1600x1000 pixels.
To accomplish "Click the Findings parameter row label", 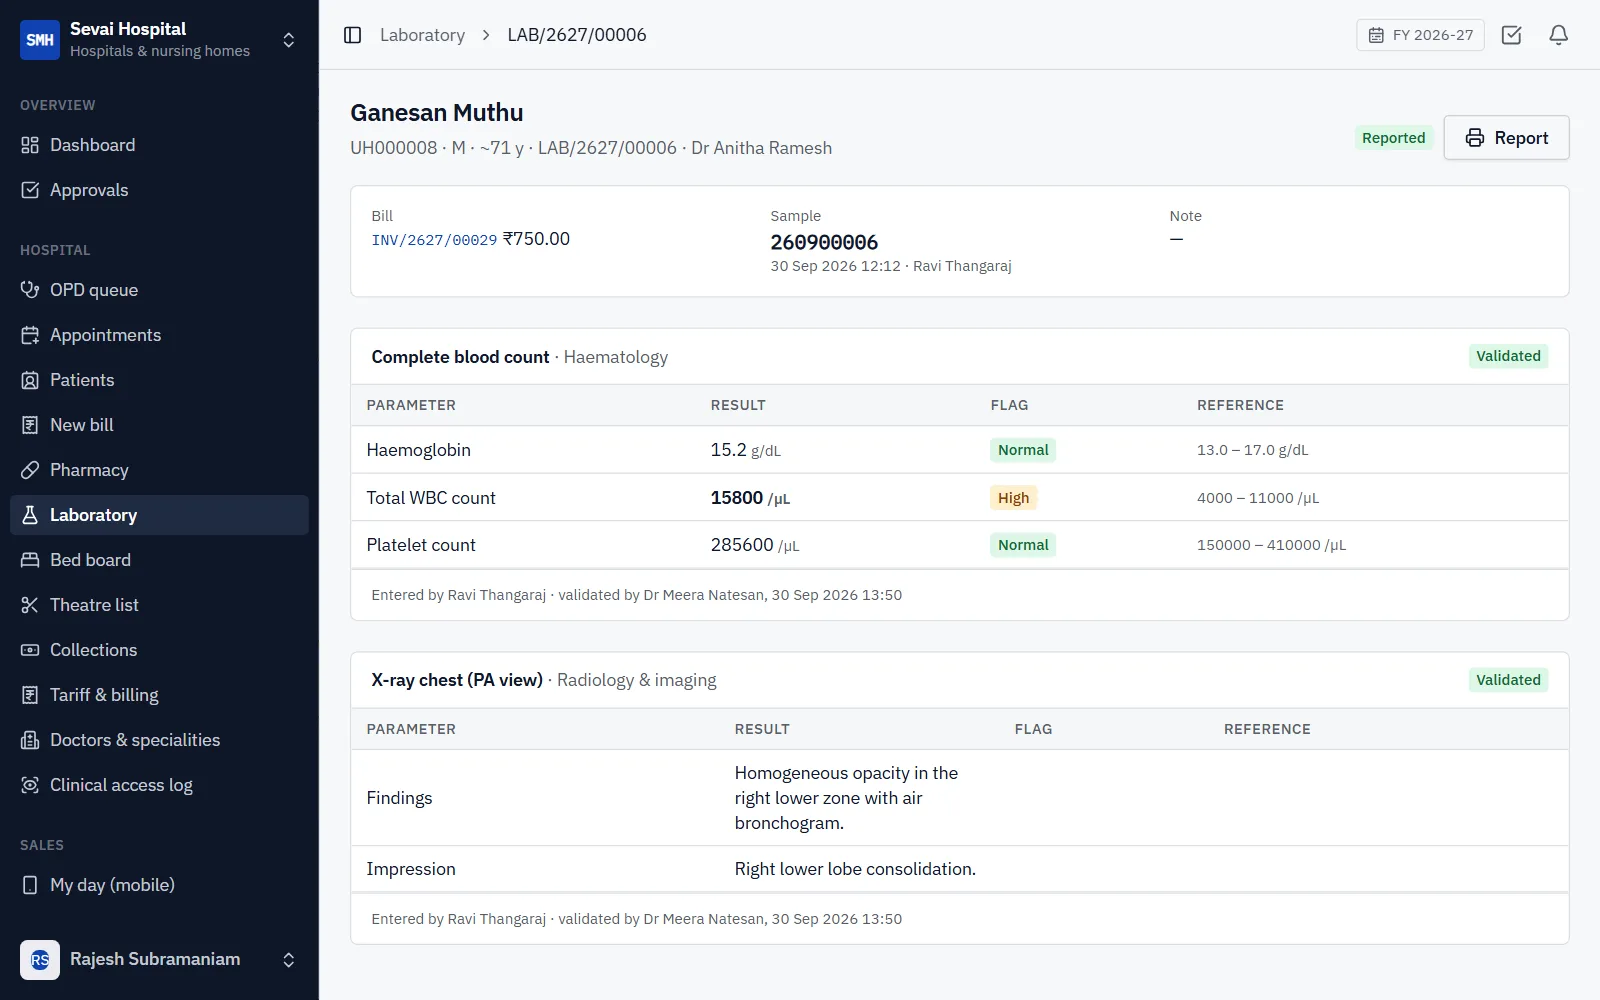I will pos(399,798).
